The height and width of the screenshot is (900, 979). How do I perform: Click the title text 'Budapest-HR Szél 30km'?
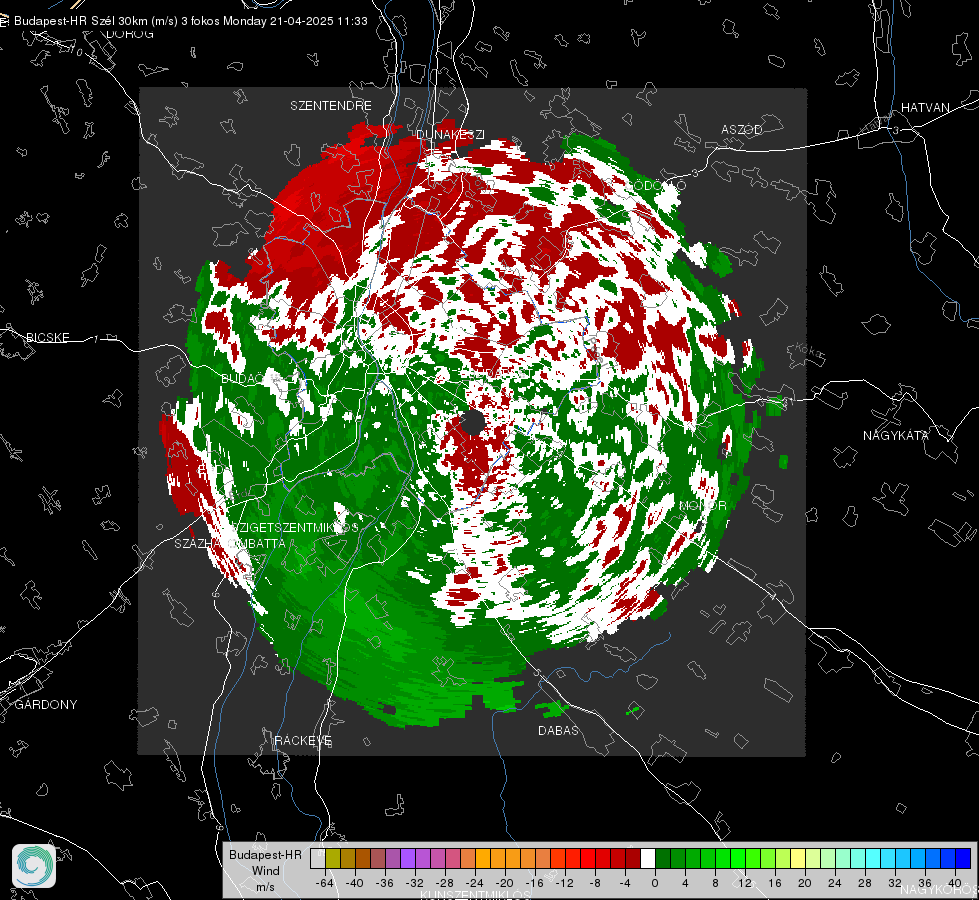tap(80, 21)
